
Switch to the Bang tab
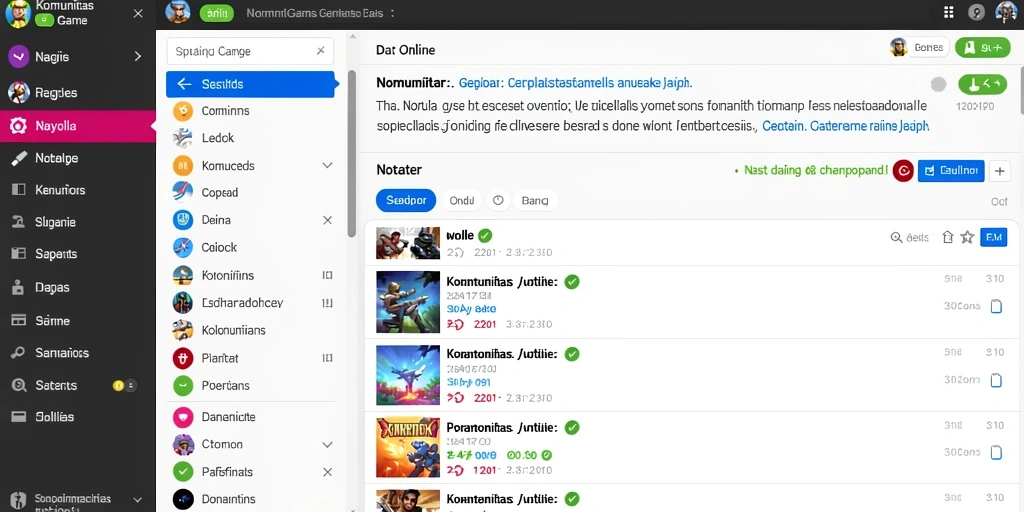[535, 200]
